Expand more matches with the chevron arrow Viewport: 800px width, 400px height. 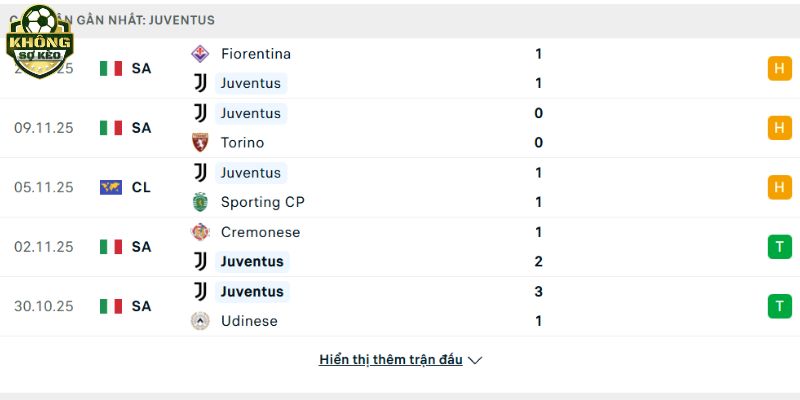pos(475,360)
